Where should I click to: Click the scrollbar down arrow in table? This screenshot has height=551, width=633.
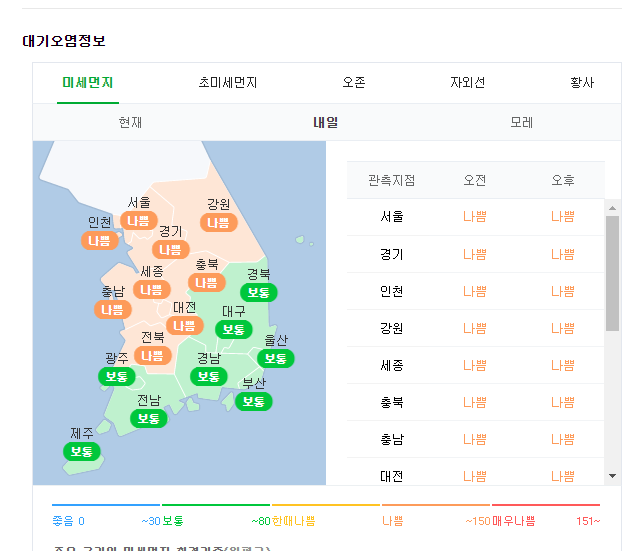pyautogui.click(x=612, y=476)
